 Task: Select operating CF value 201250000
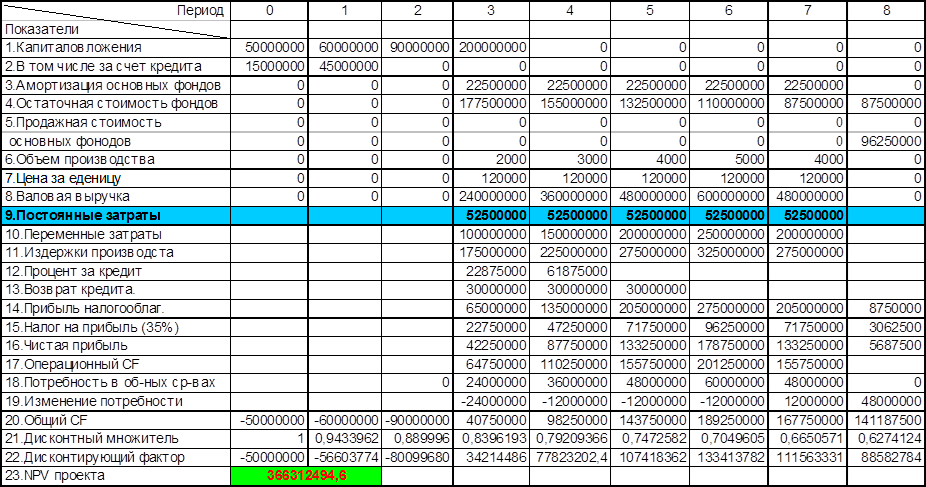(x=731, y=364)
